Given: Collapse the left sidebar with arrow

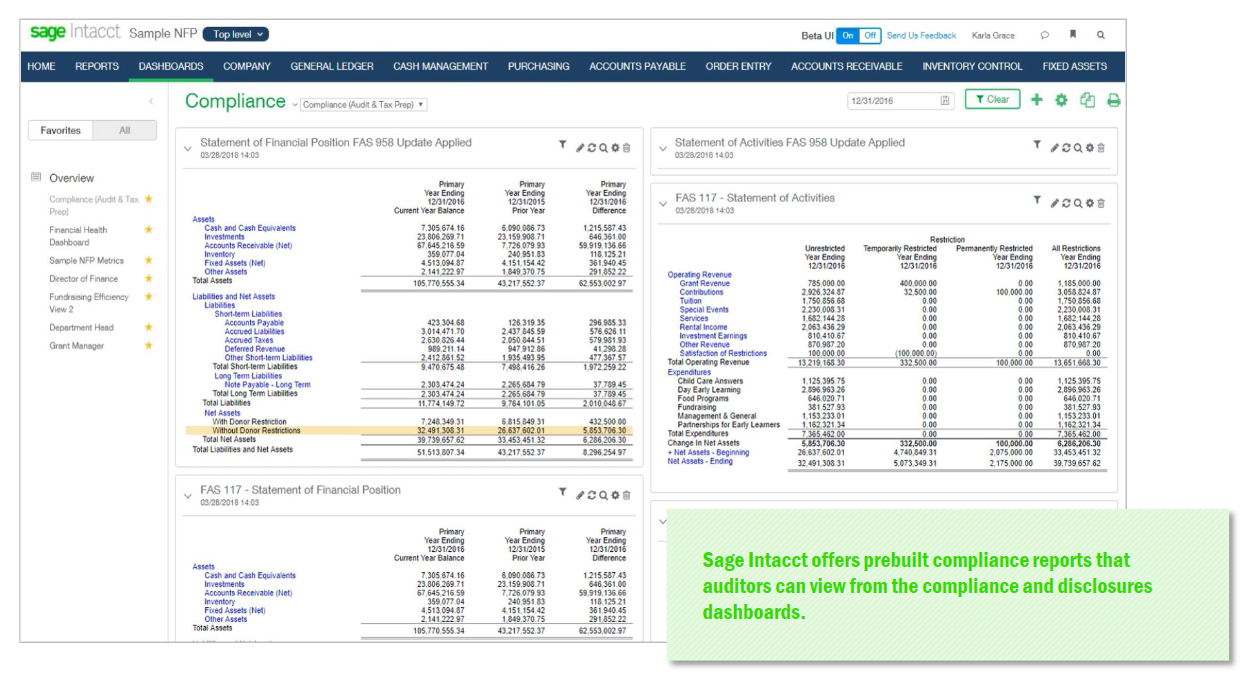Looking at the screenshot, I should (x=151, y=101).
